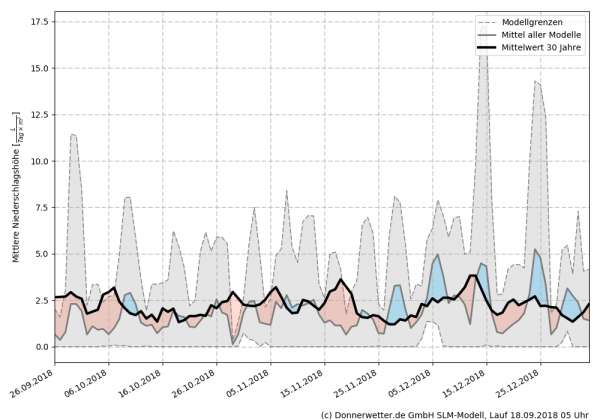Click the 0.0 tick label on y-axis
This screenshot has width=600, height=420.
(43, 347)
